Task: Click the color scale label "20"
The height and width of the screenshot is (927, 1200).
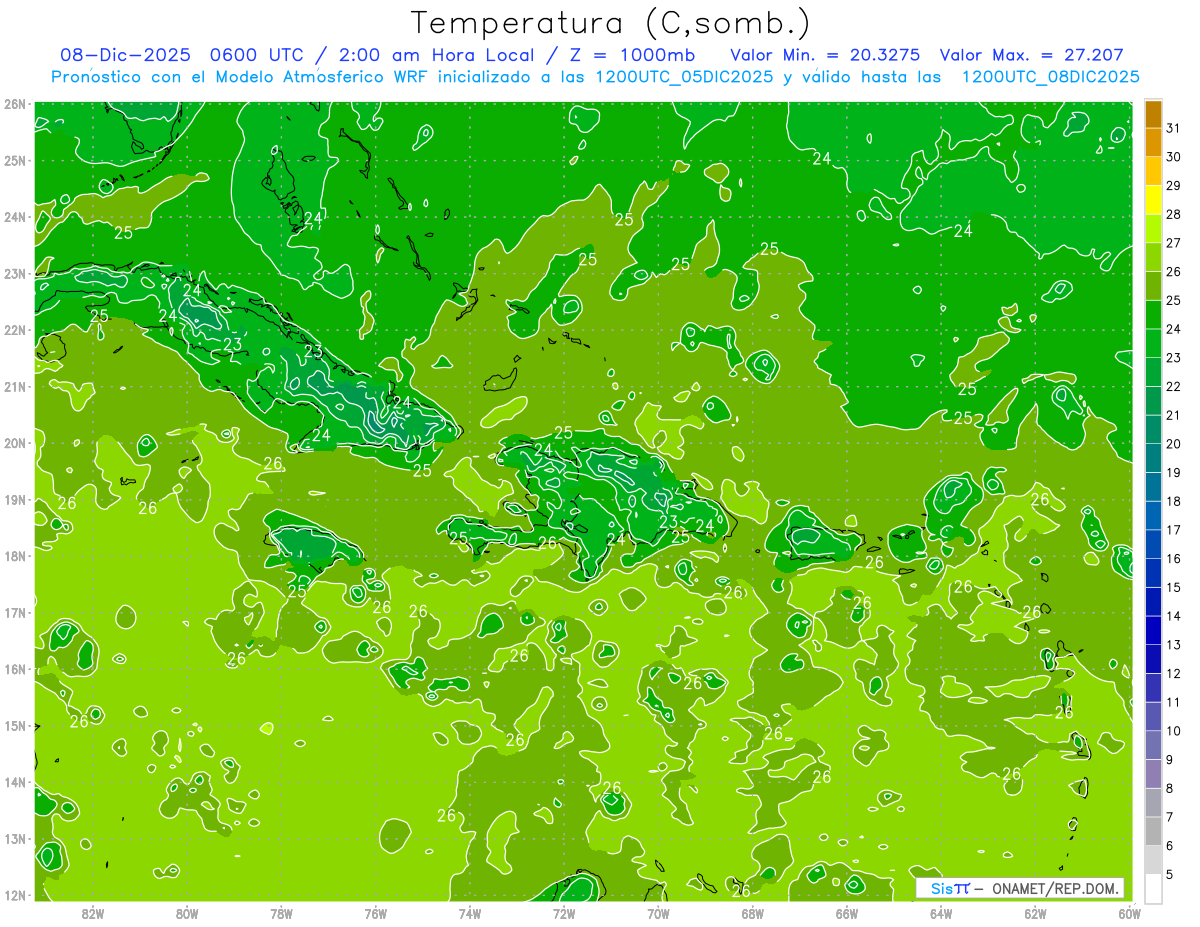Action: [x=1173, y=443]
